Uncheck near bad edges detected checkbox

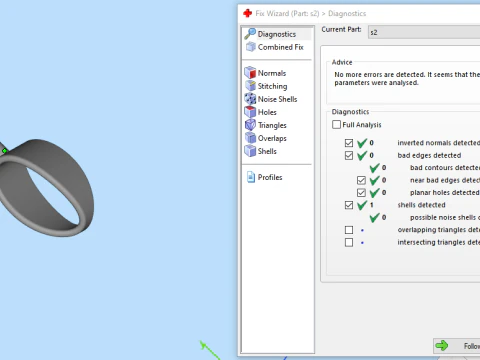point(361,180)
